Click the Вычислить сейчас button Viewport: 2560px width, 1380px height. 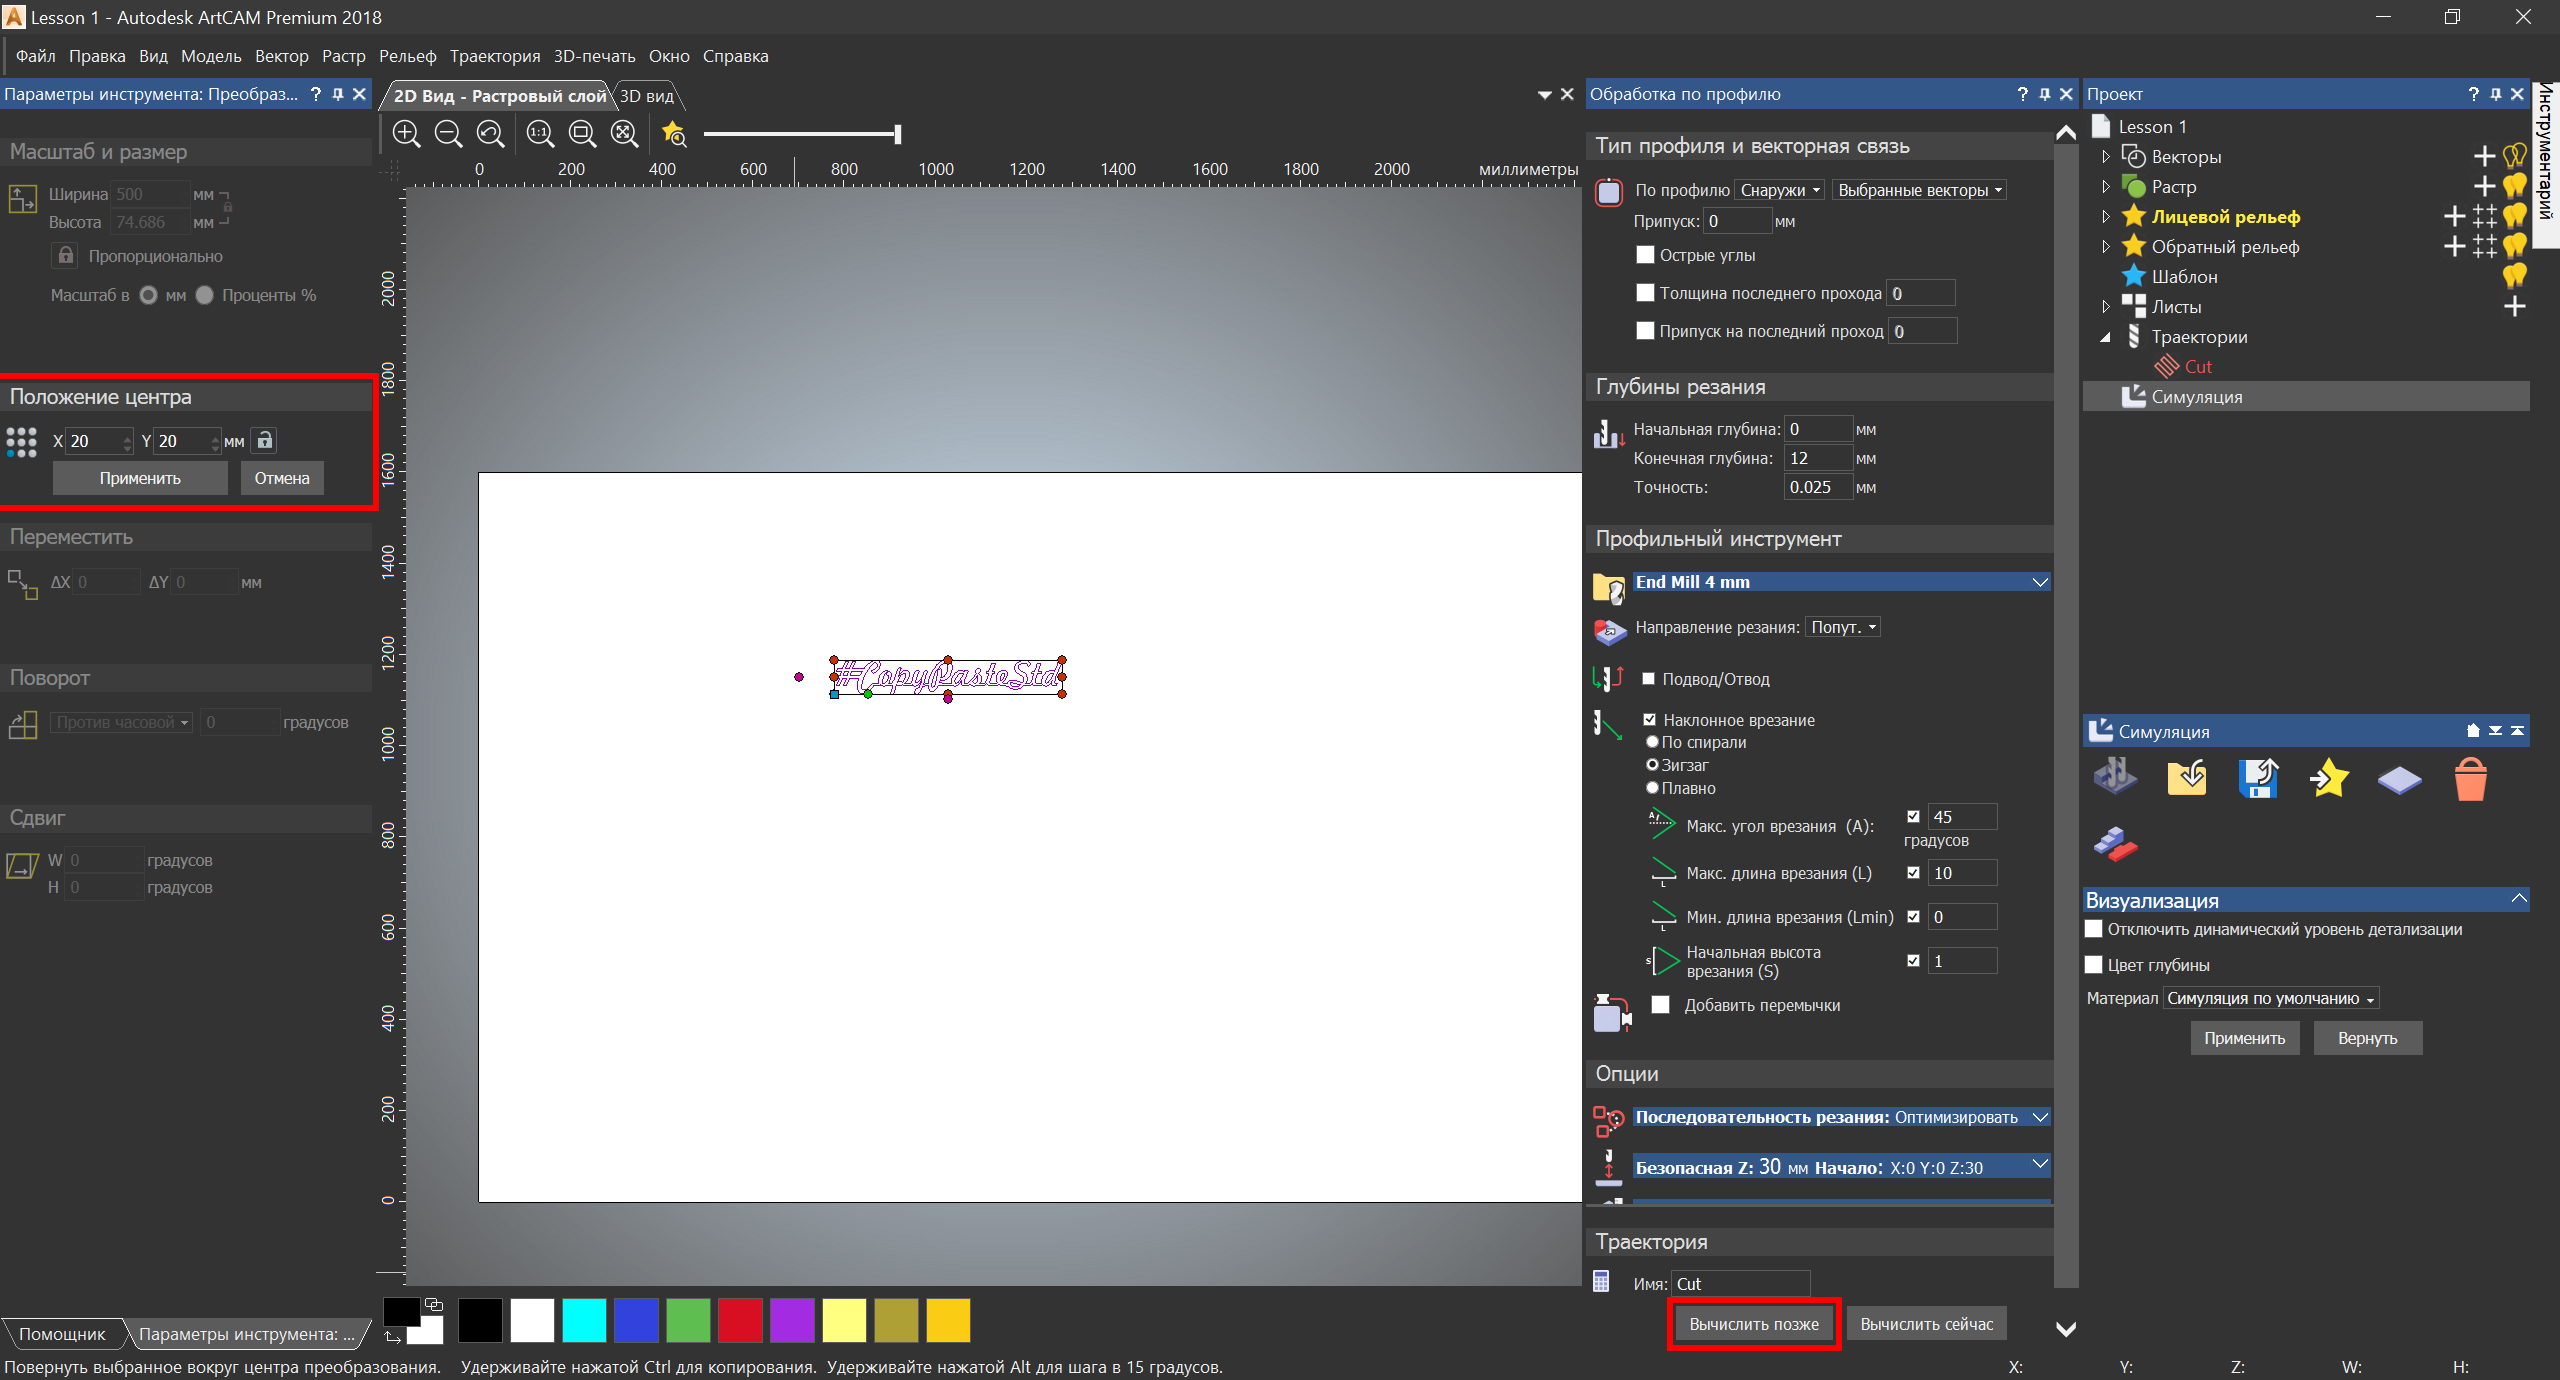pyautogui.click(x=1926, y=1324)
